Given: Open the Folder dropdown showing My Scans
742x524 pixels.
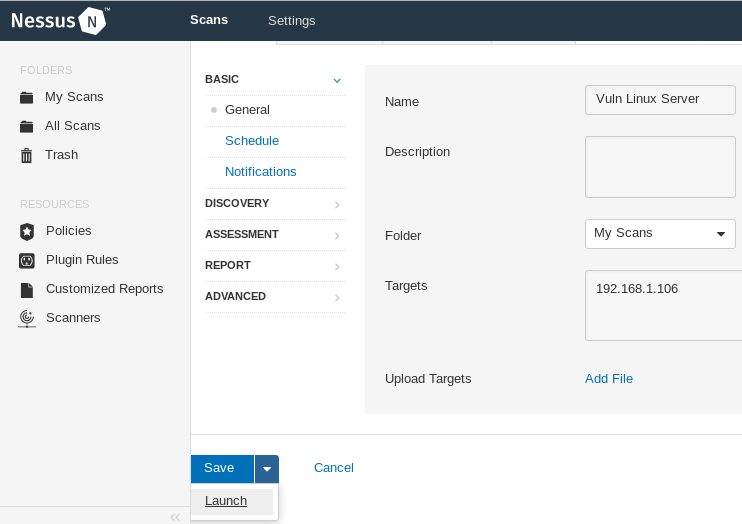Looking at the screenshot, I should click(660, 234).
